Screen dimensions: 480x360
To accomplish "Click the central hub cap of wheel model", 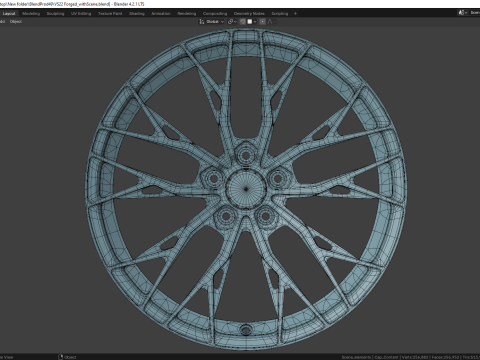I will [x=246, y=189].
